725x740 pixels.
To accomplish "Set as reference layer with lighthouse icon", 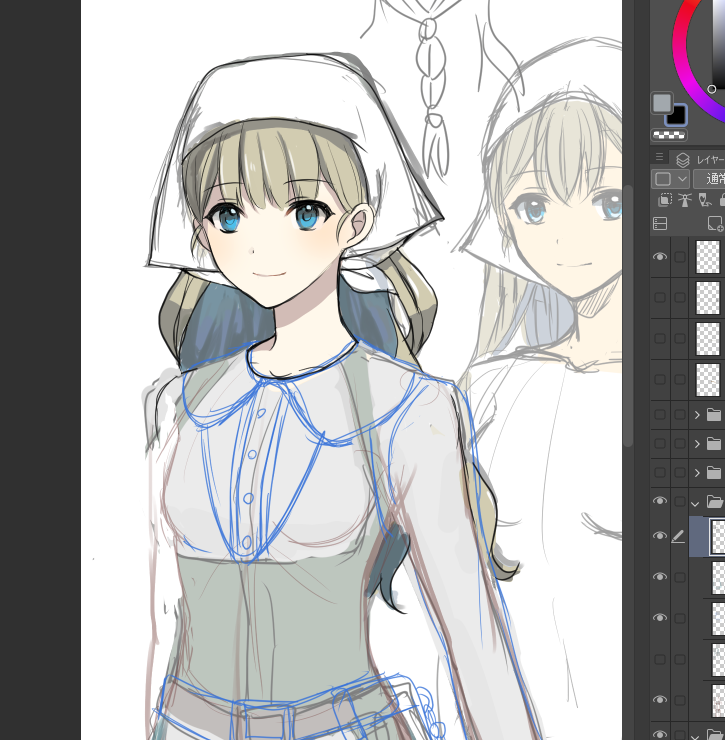I will (684, 200).
